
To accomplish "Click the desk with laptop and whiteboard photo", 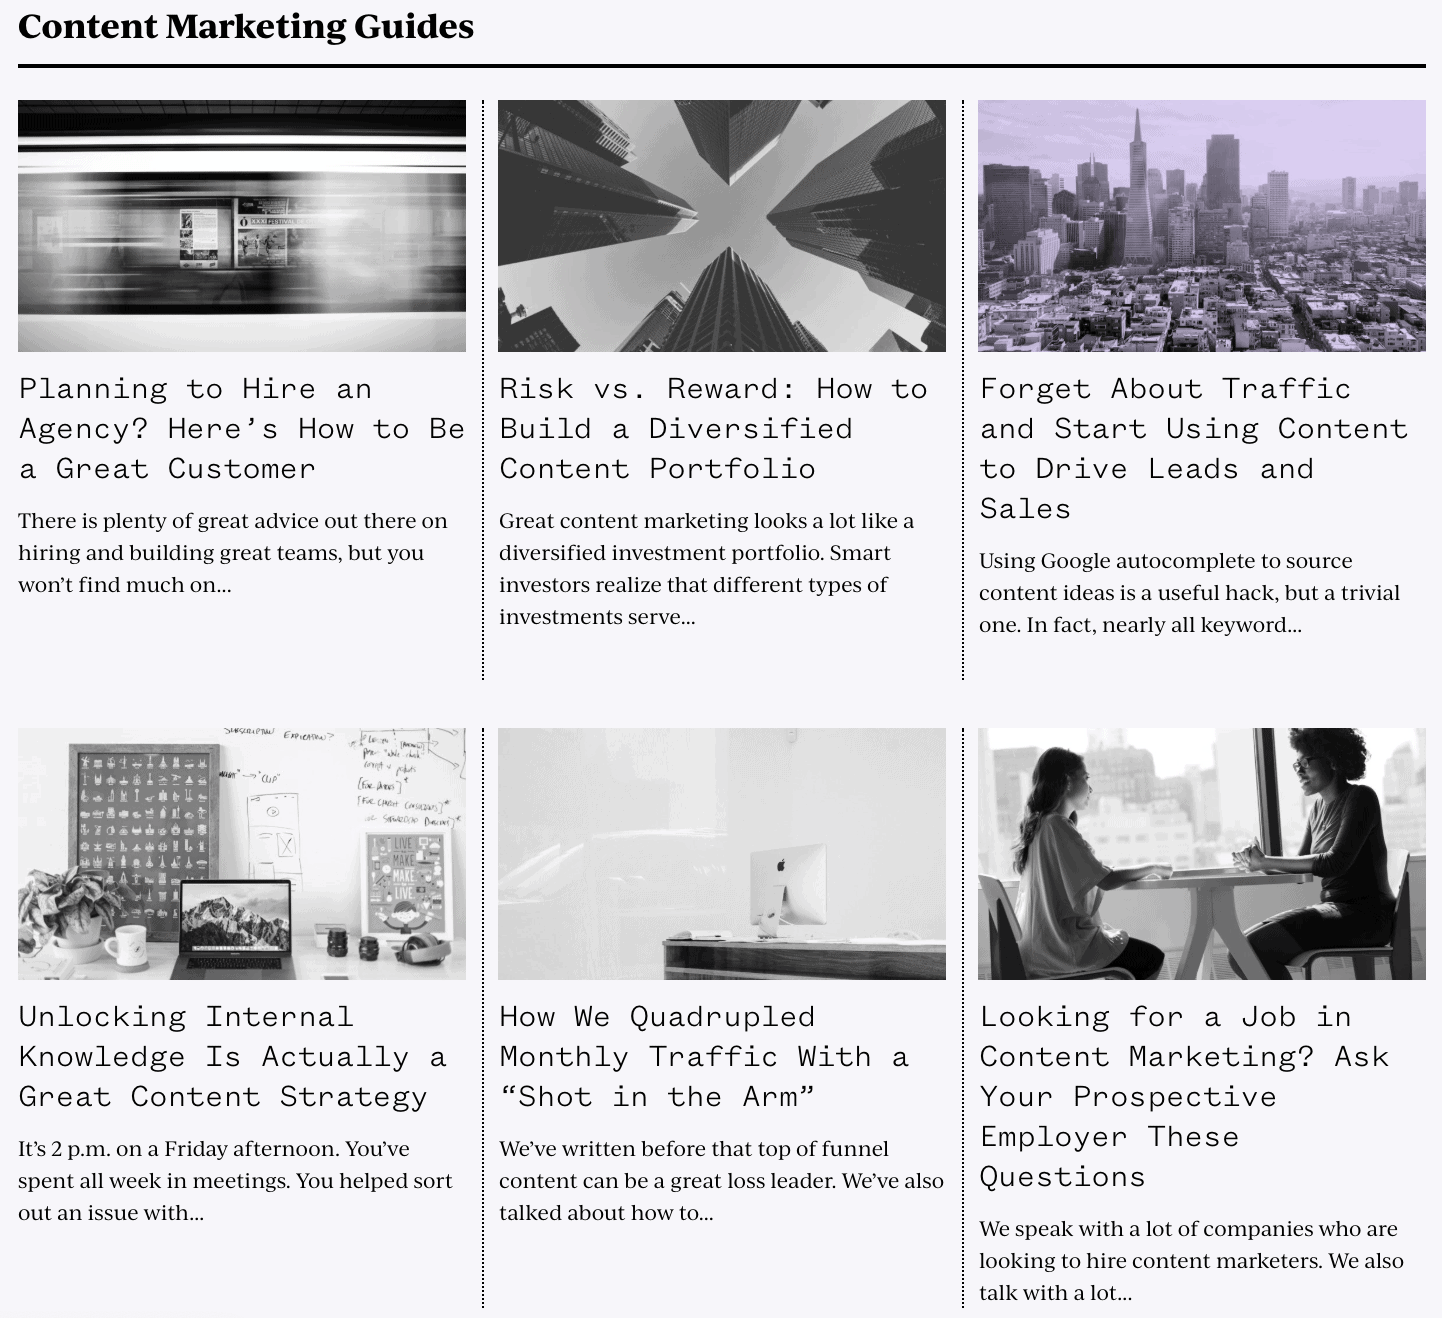I will pos(241,855).
